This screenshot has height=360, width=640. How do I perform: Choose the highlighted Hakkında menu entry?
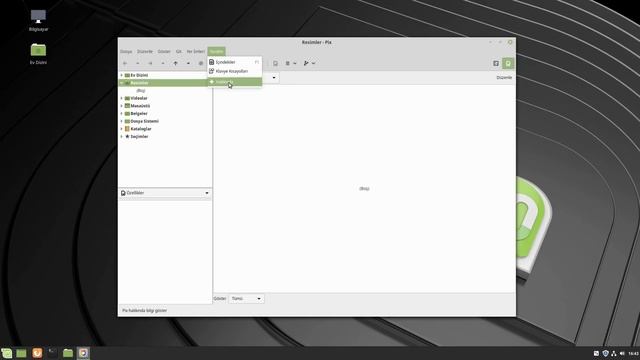click(x=235, y=82)
